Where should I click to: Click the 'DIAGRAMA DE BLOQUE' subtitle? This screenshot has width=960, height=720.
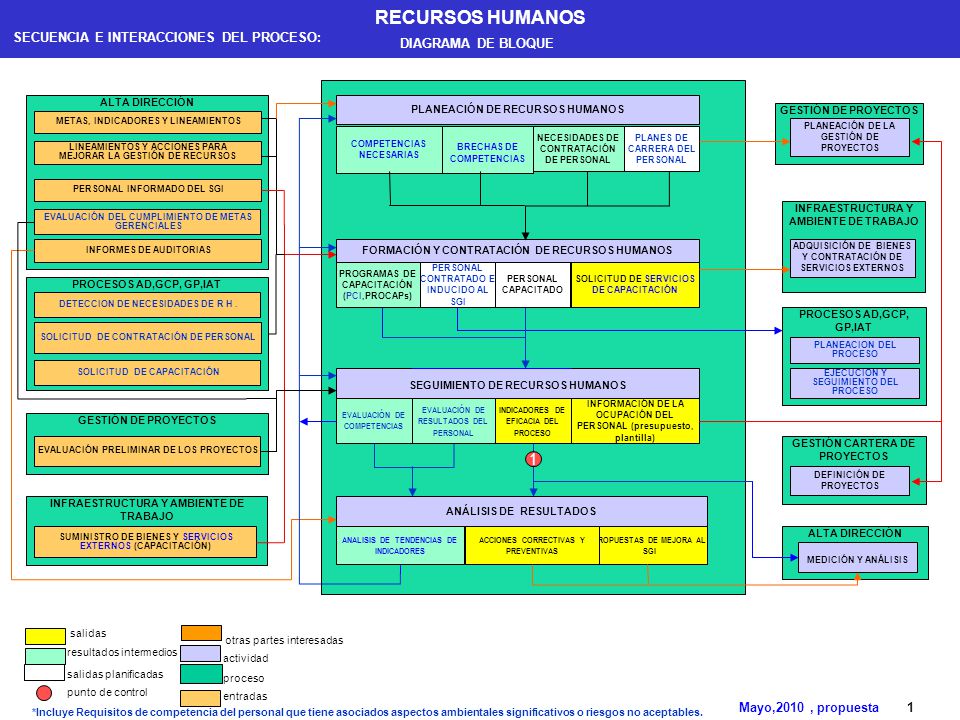[x=477, y=43]
